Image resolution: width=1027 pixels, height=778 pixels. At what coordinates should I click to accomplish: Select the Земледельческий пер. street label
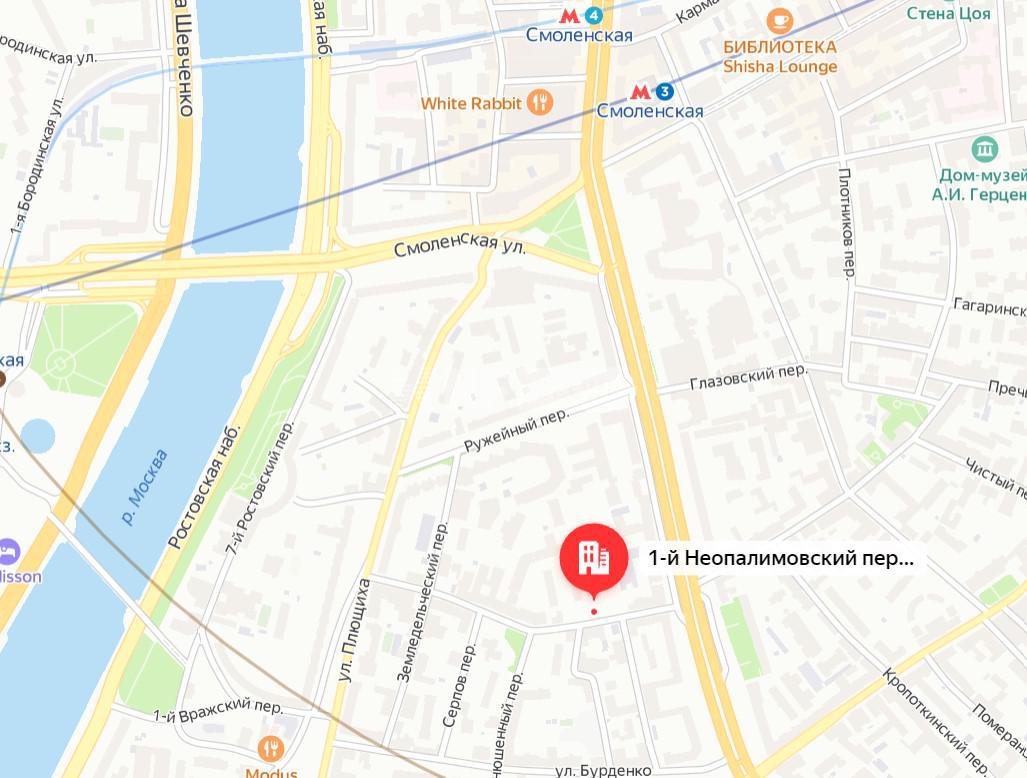coord(422,602)
